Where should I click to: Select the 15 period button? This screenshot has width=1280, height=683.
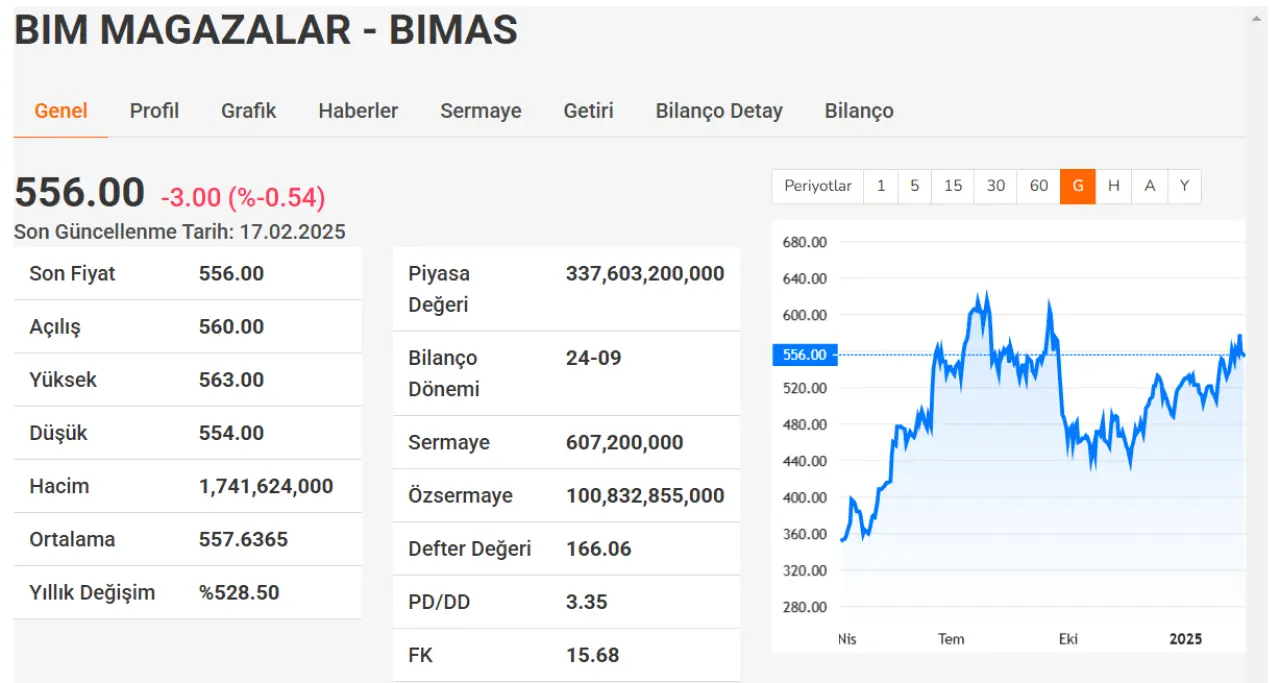click(953, 186)
